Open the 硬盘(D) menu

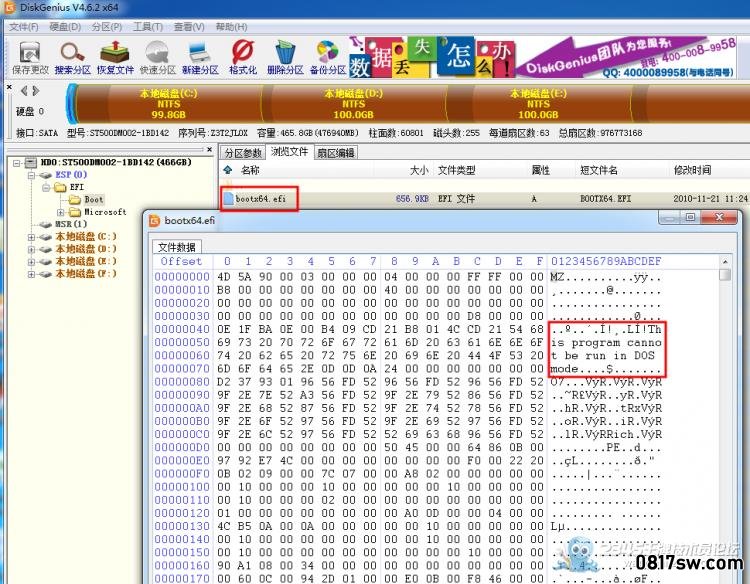[x=65, y=27]
